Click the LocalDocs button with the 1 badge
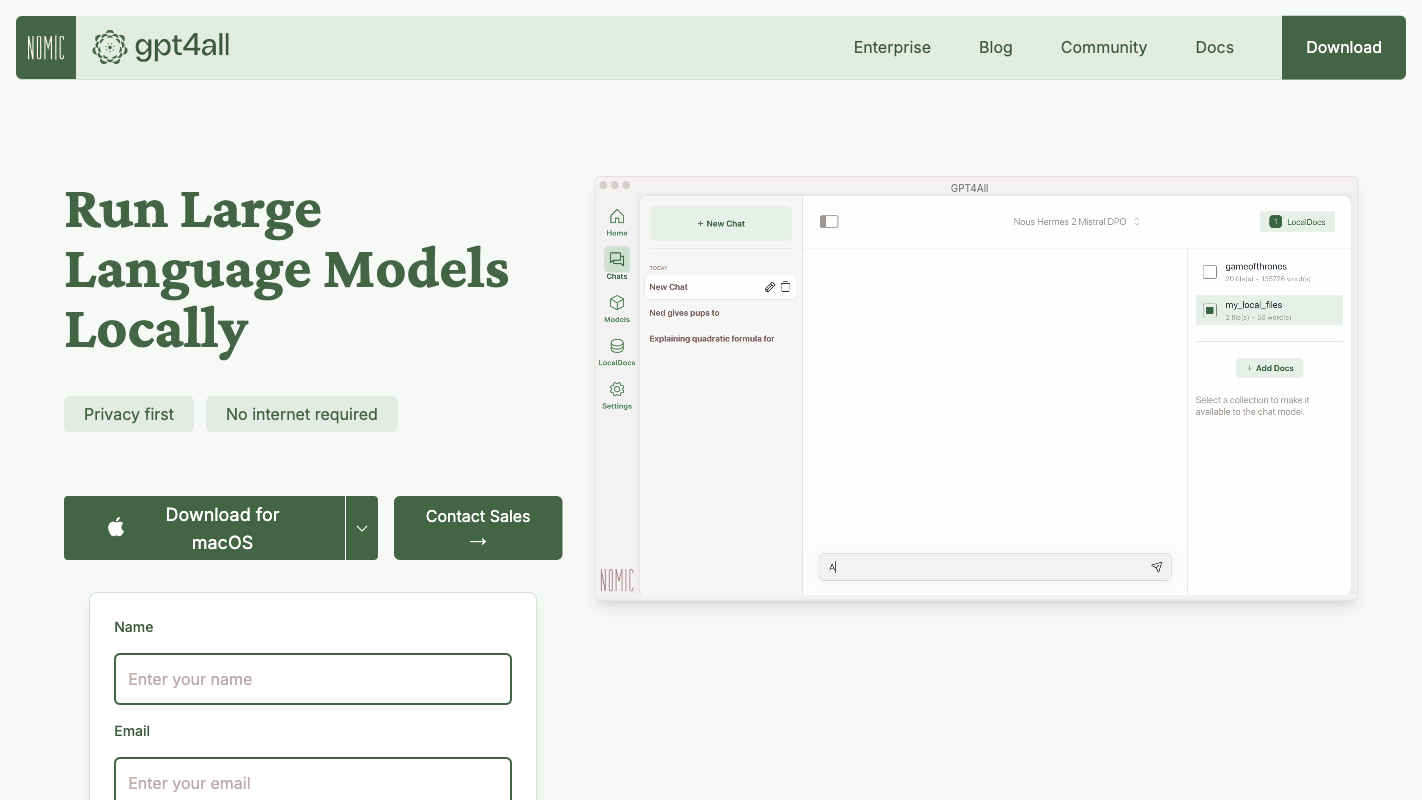 click(1297, 222)
